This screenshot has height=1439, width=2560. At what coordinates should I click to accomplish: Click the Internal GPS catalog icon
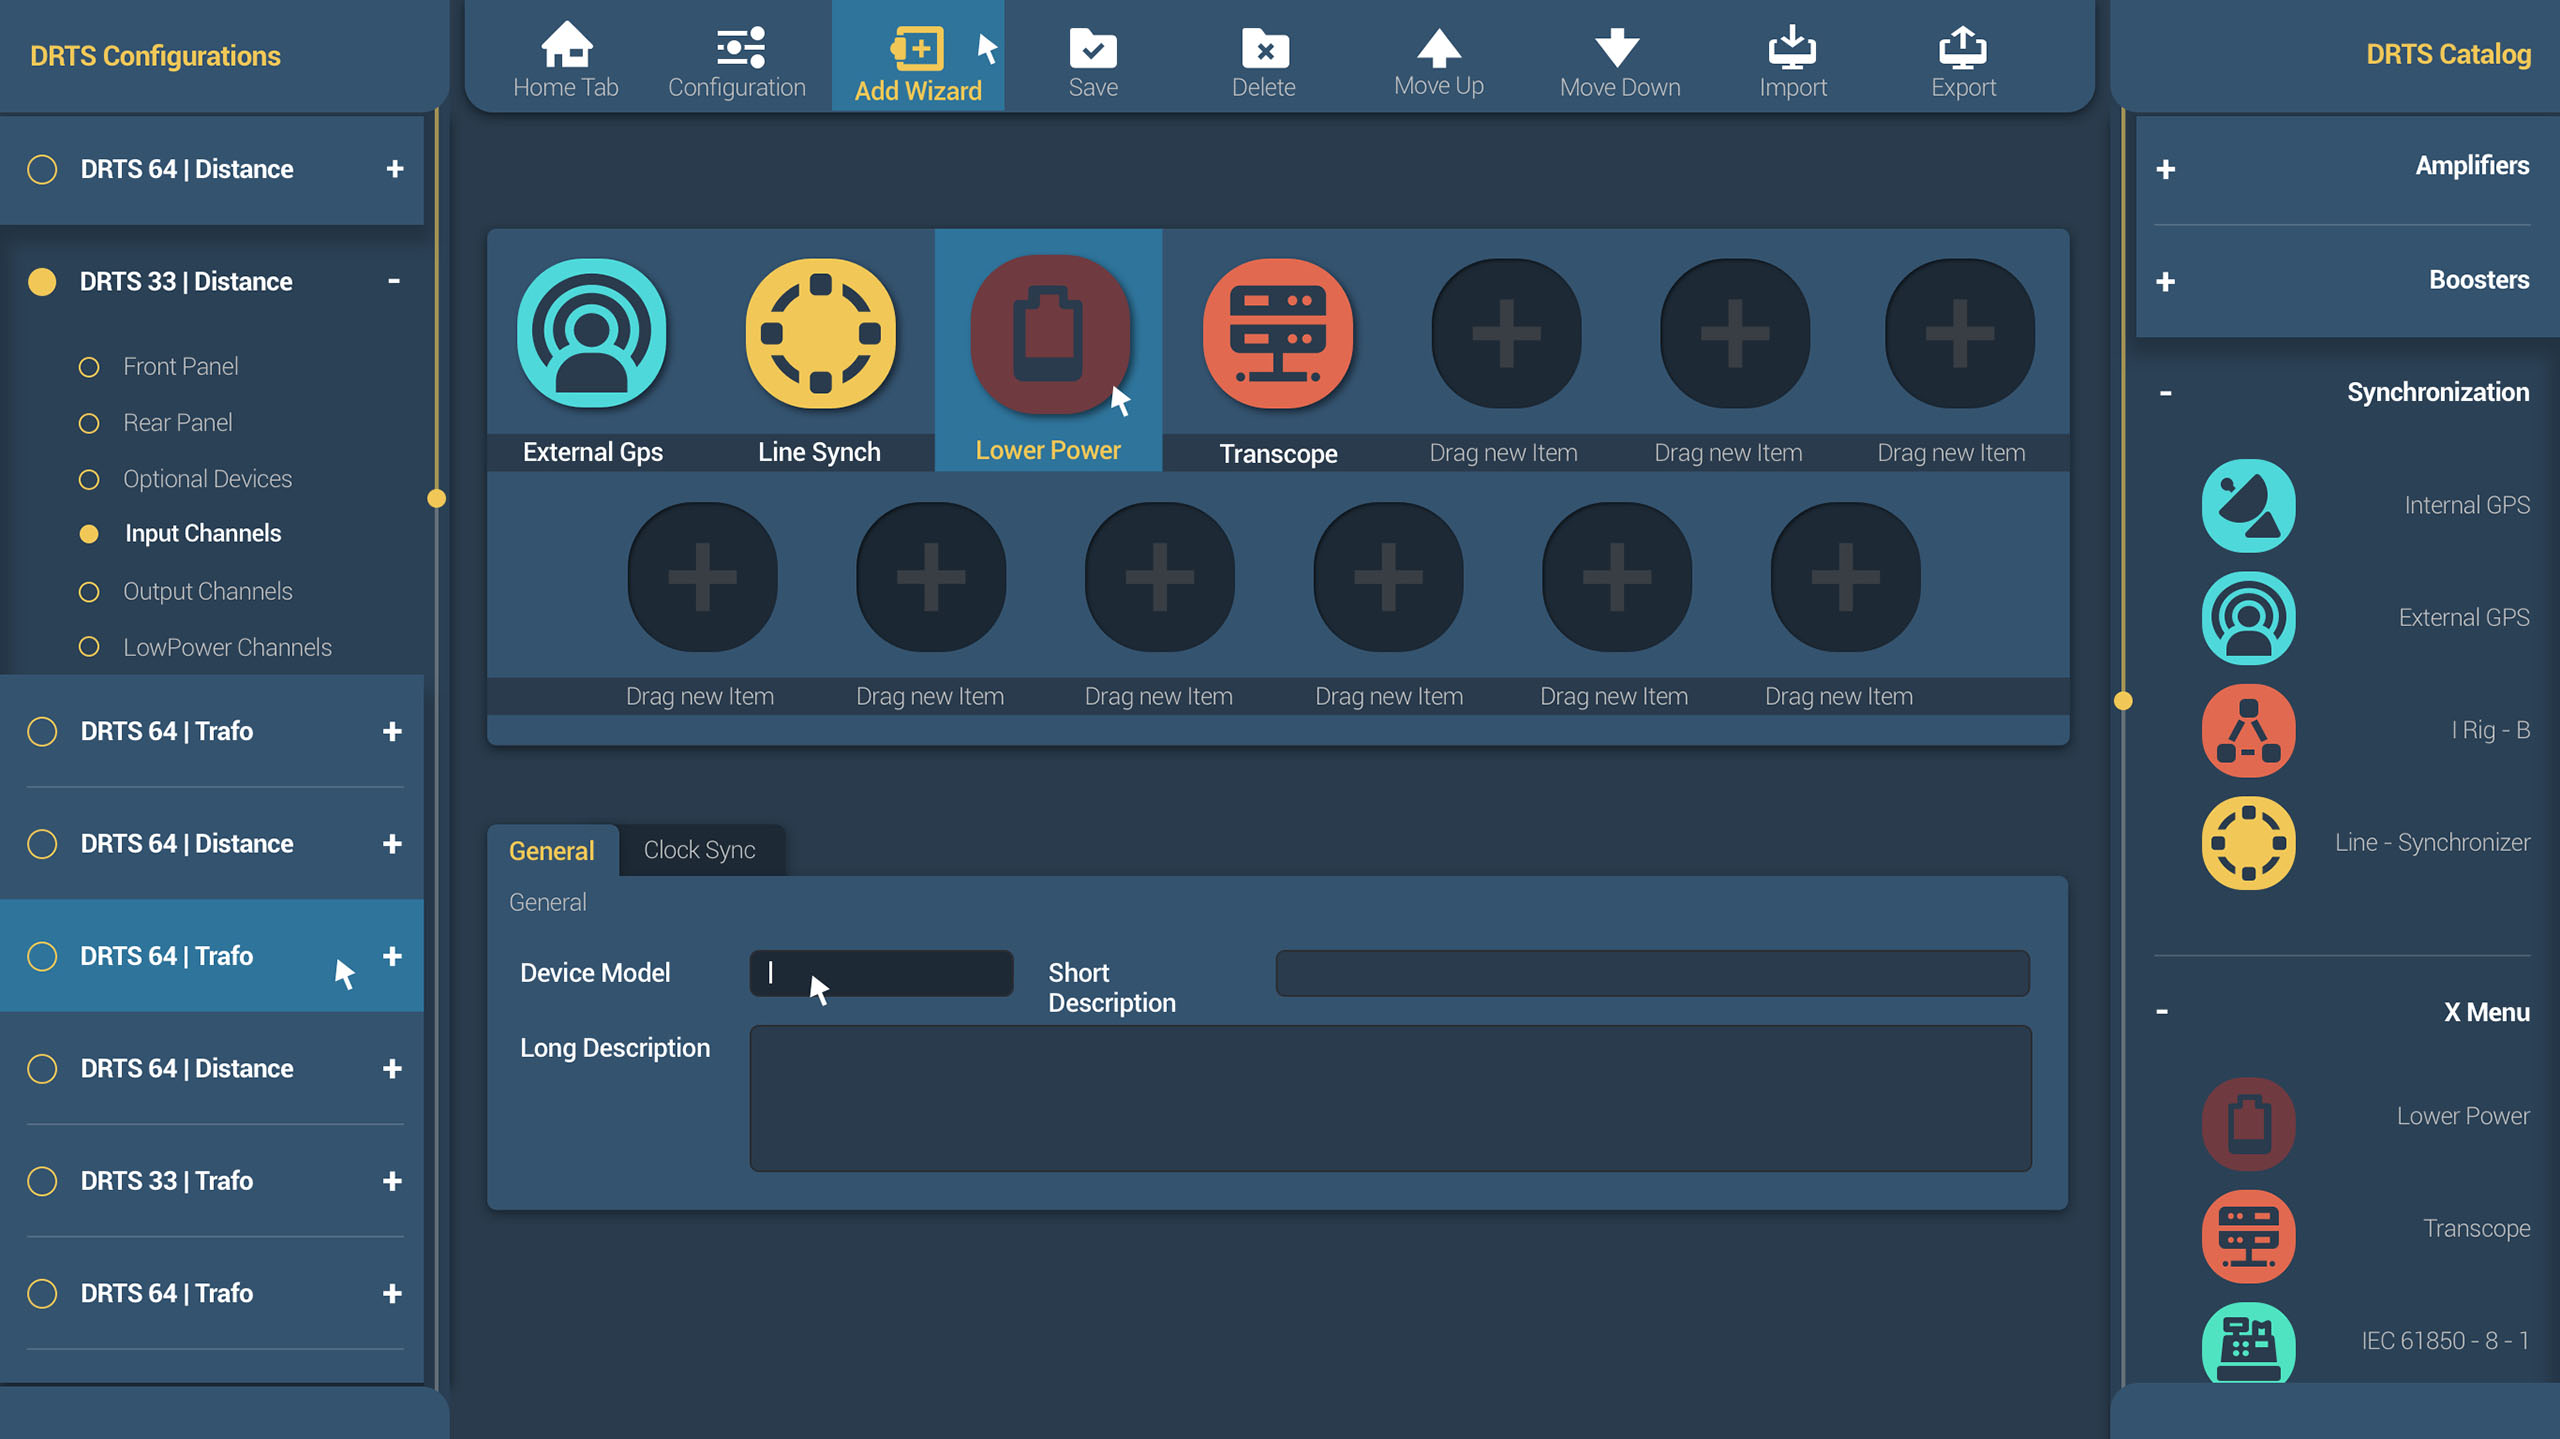click(x=2248, y=505)
